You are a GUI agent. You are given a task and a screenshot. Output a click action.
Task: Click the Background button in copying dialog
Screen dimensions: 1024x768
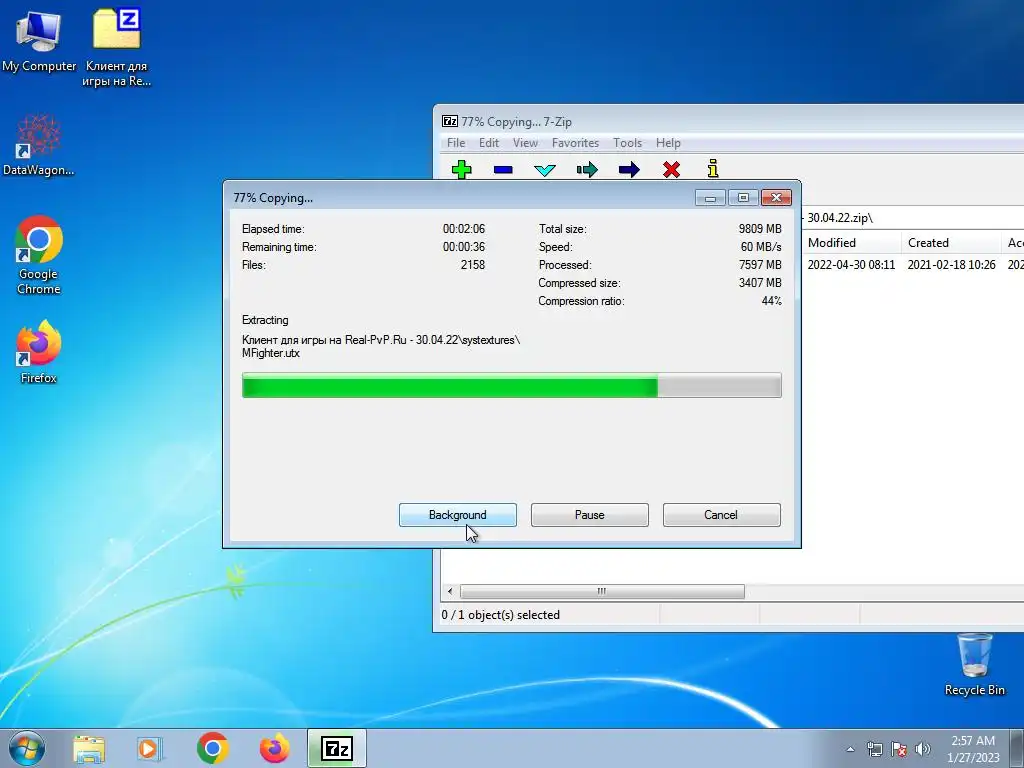[458, 515]
